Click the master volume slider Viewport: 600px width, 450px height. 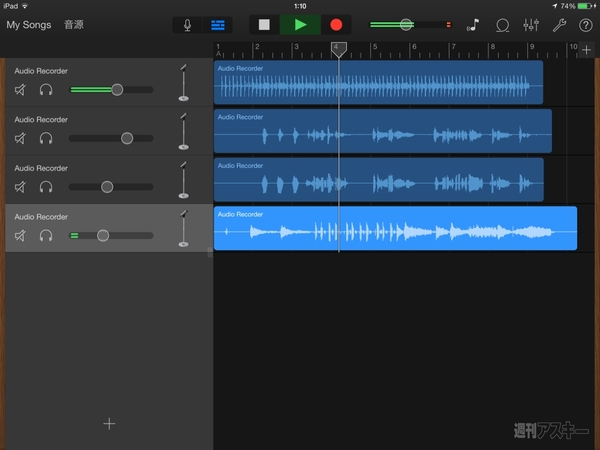pos(406,24)
